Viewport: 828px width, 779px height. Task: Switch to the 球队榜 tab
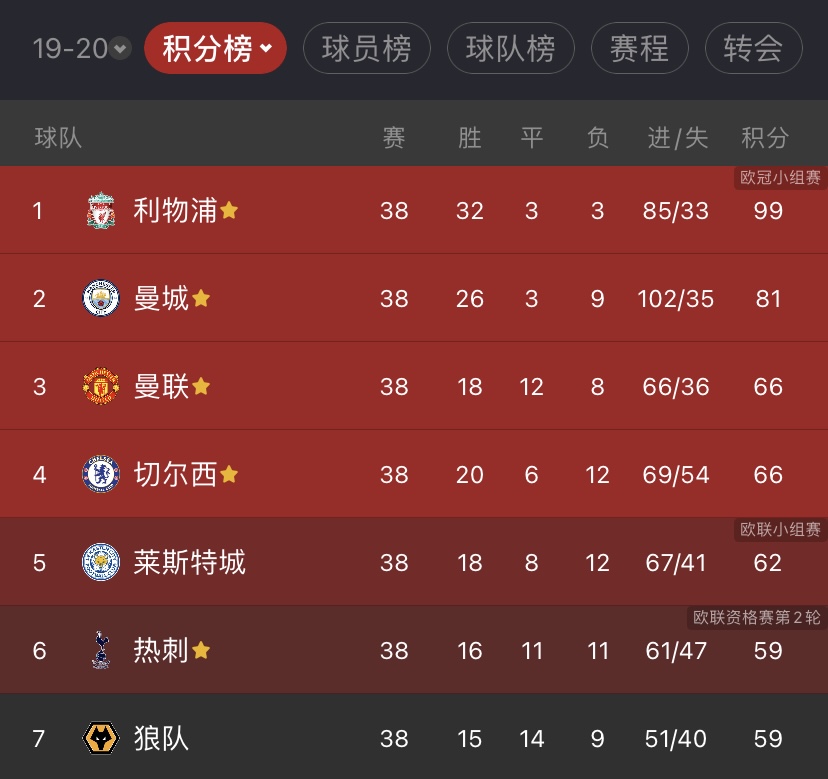coord(510,48)
